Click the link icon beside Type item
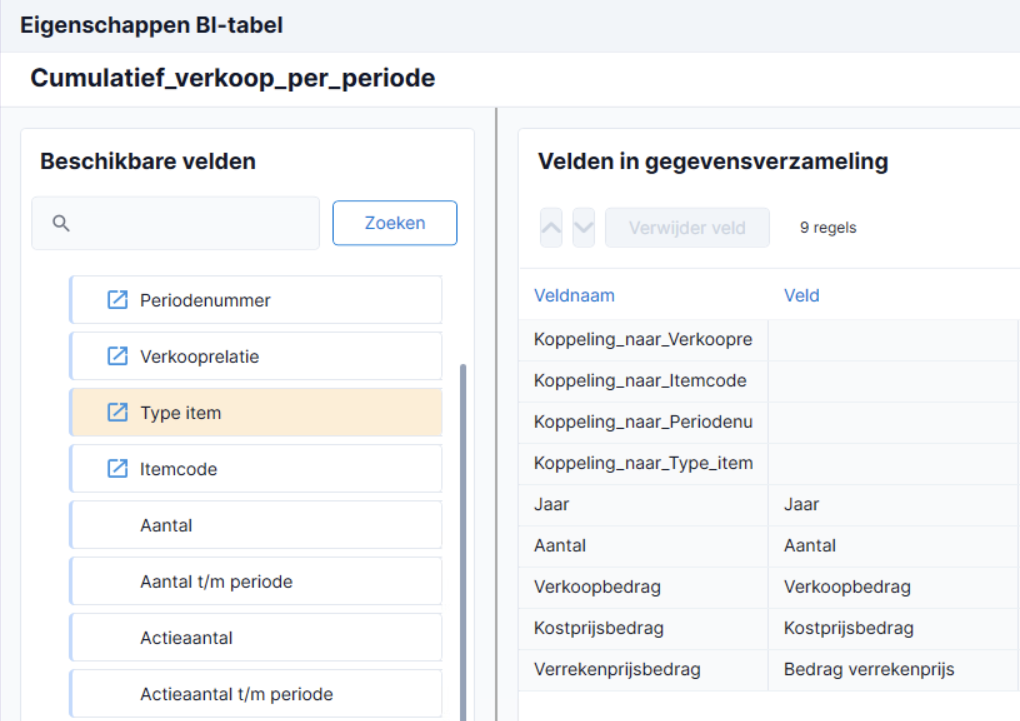The height and width of the screenshot is (721, 1020). pos(117,413)
